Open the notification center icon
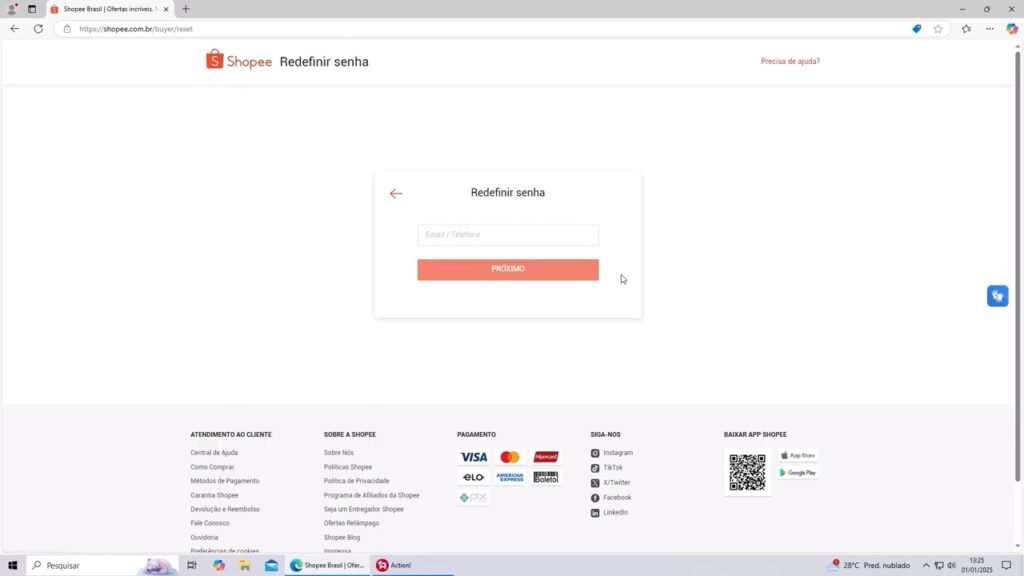This screenshot has height=576, width=1024. [1006, 565]
